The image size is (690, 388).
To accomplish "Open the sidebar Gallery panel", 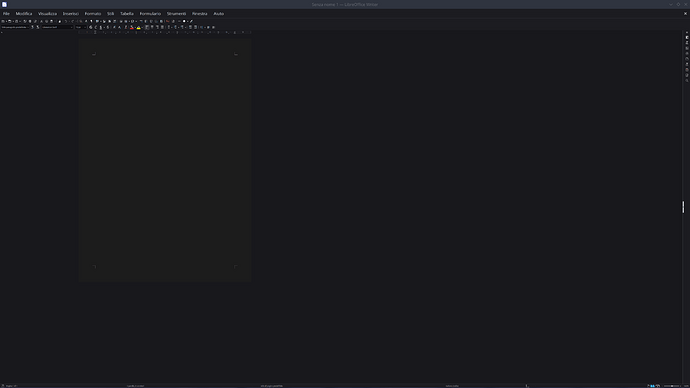I will point(687,53).
